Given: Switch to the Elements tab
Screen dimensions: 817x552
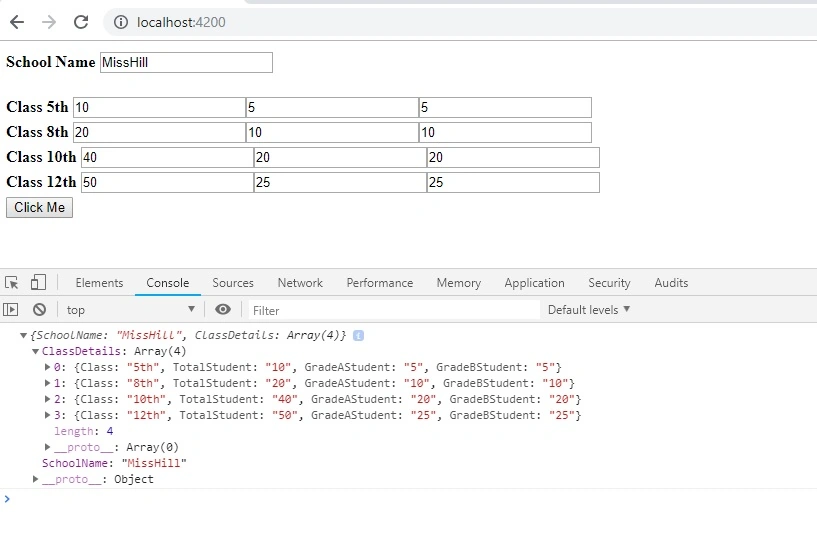Looking at the screenshot, I should tap(99, 283).
